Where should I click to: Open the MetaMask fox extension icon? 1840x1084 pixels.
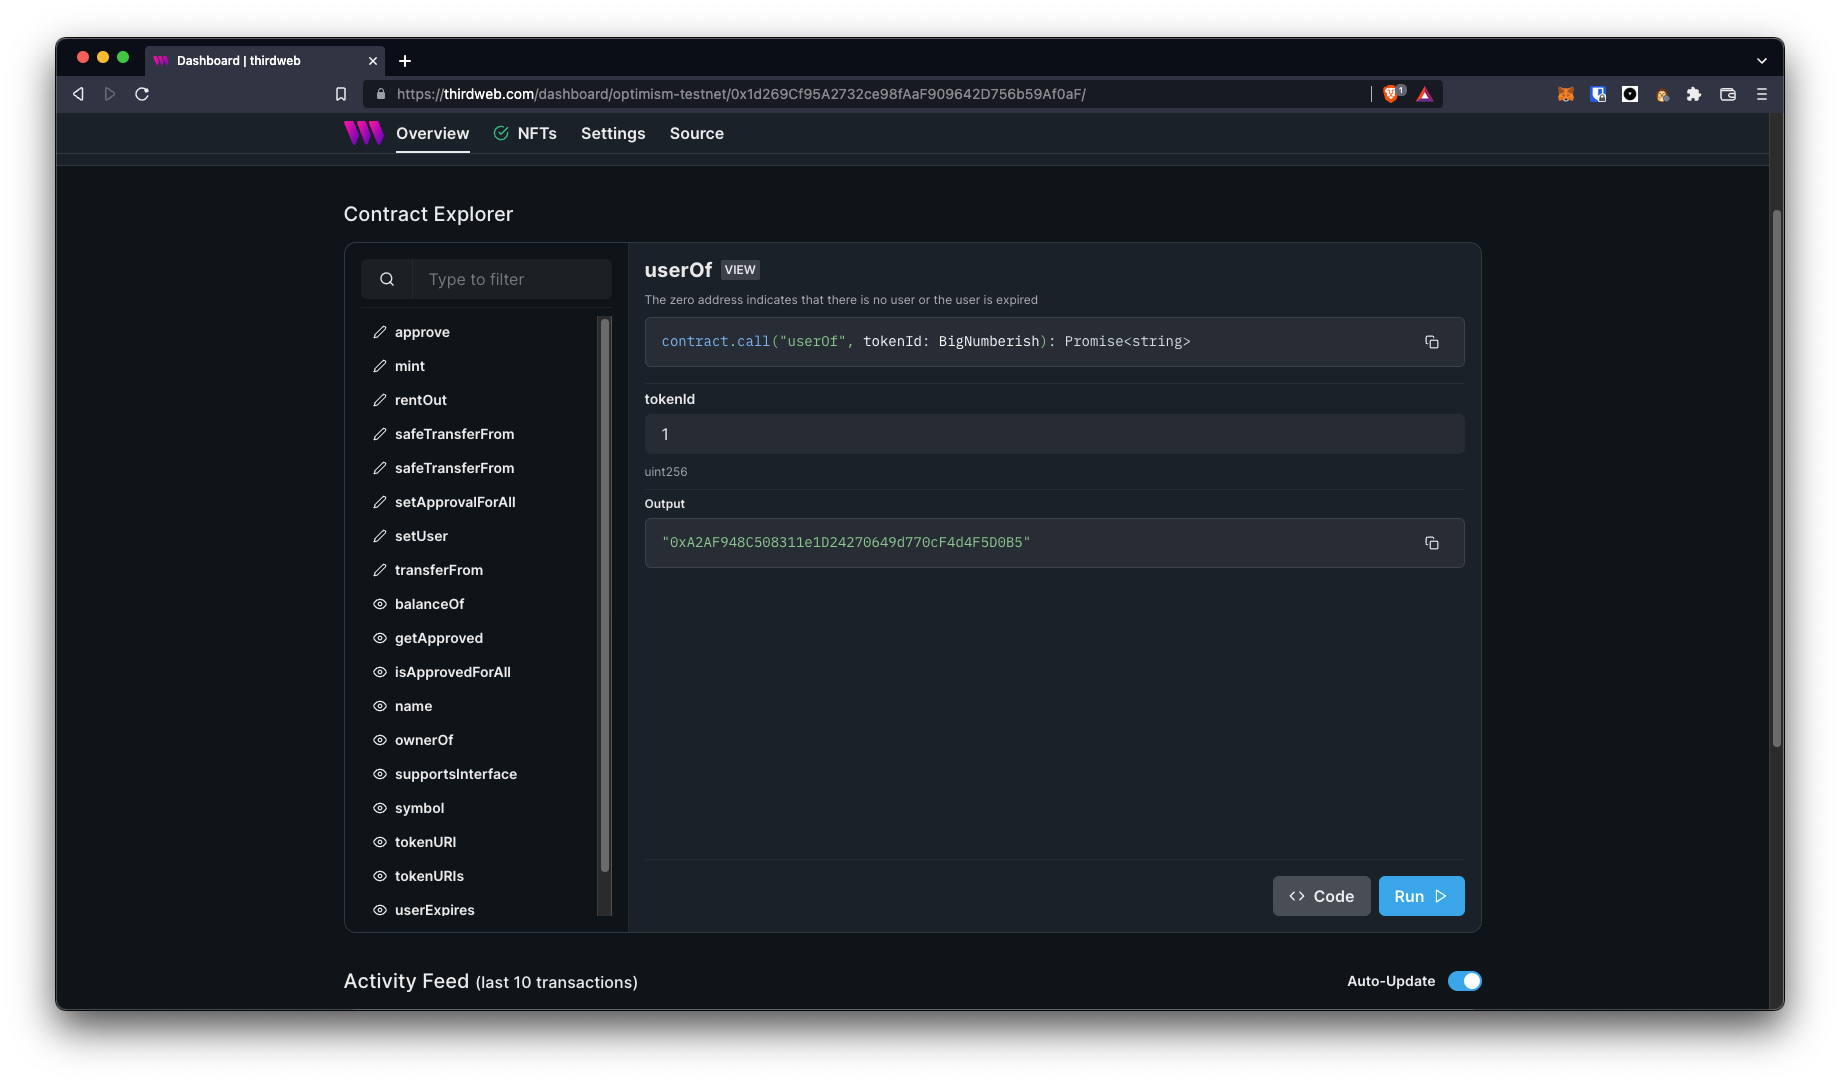(1565, 94)
